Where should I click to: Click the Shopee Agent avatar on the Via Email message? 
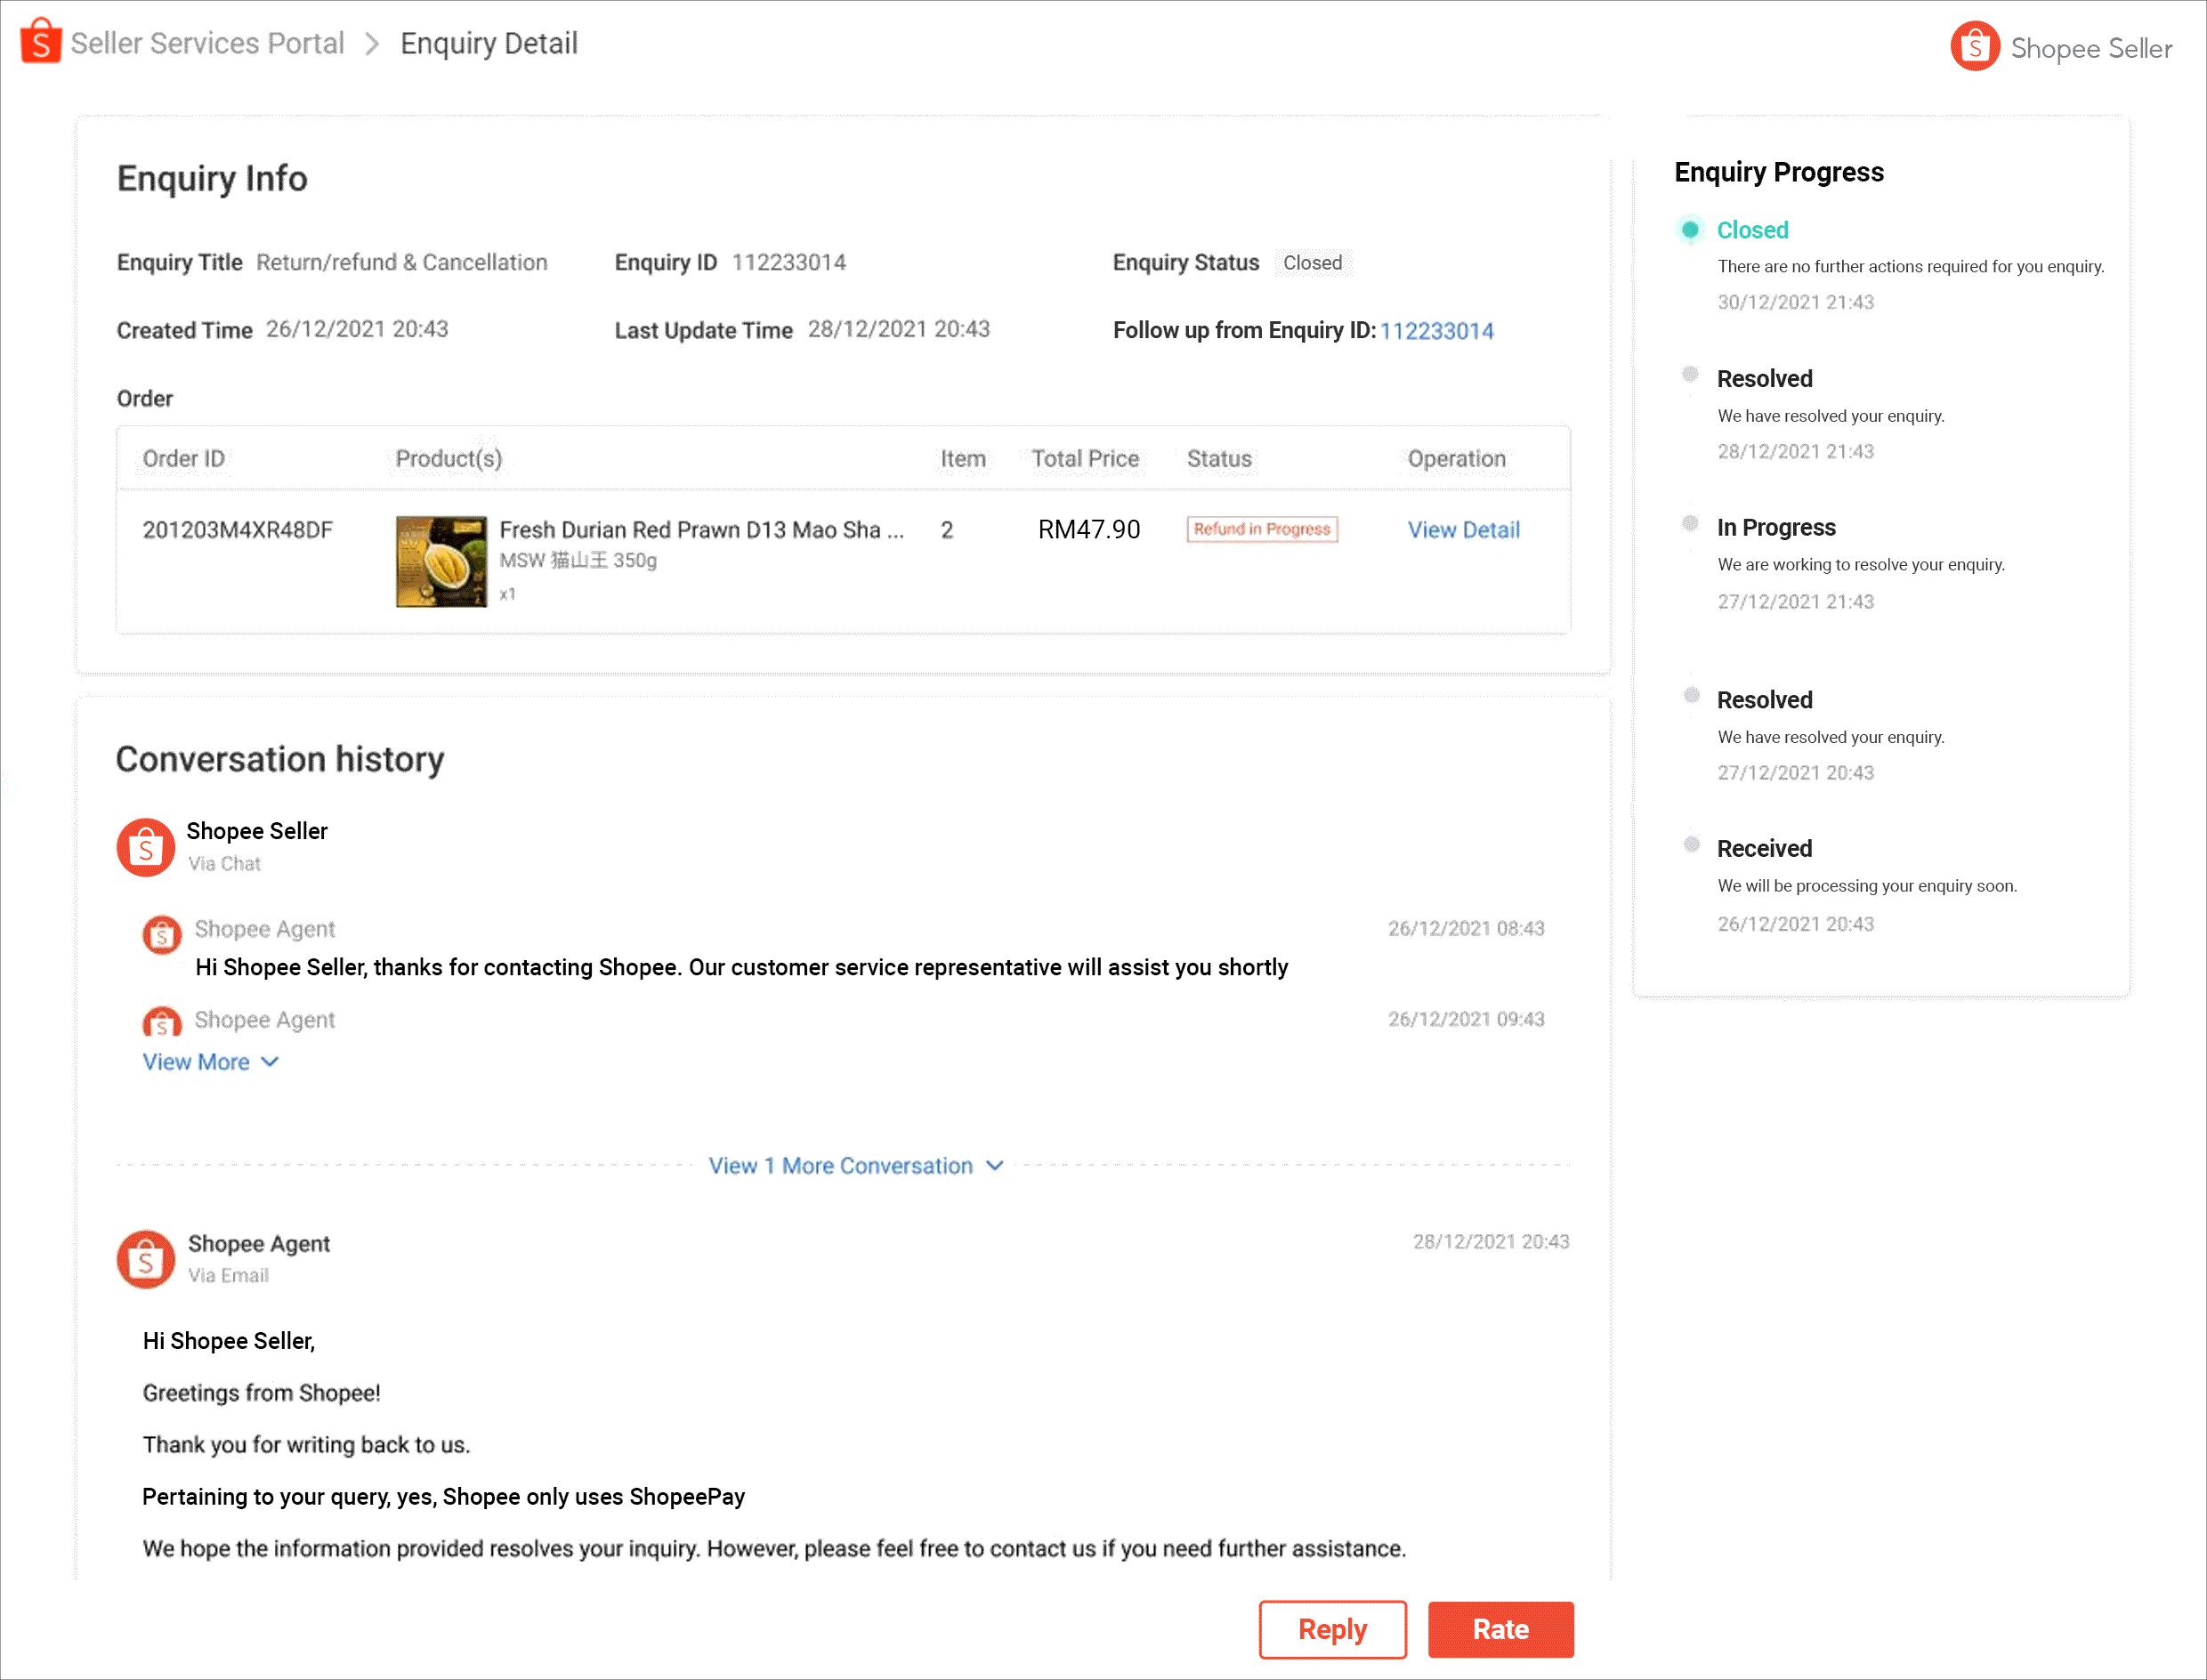click(x=145, y=1259)
